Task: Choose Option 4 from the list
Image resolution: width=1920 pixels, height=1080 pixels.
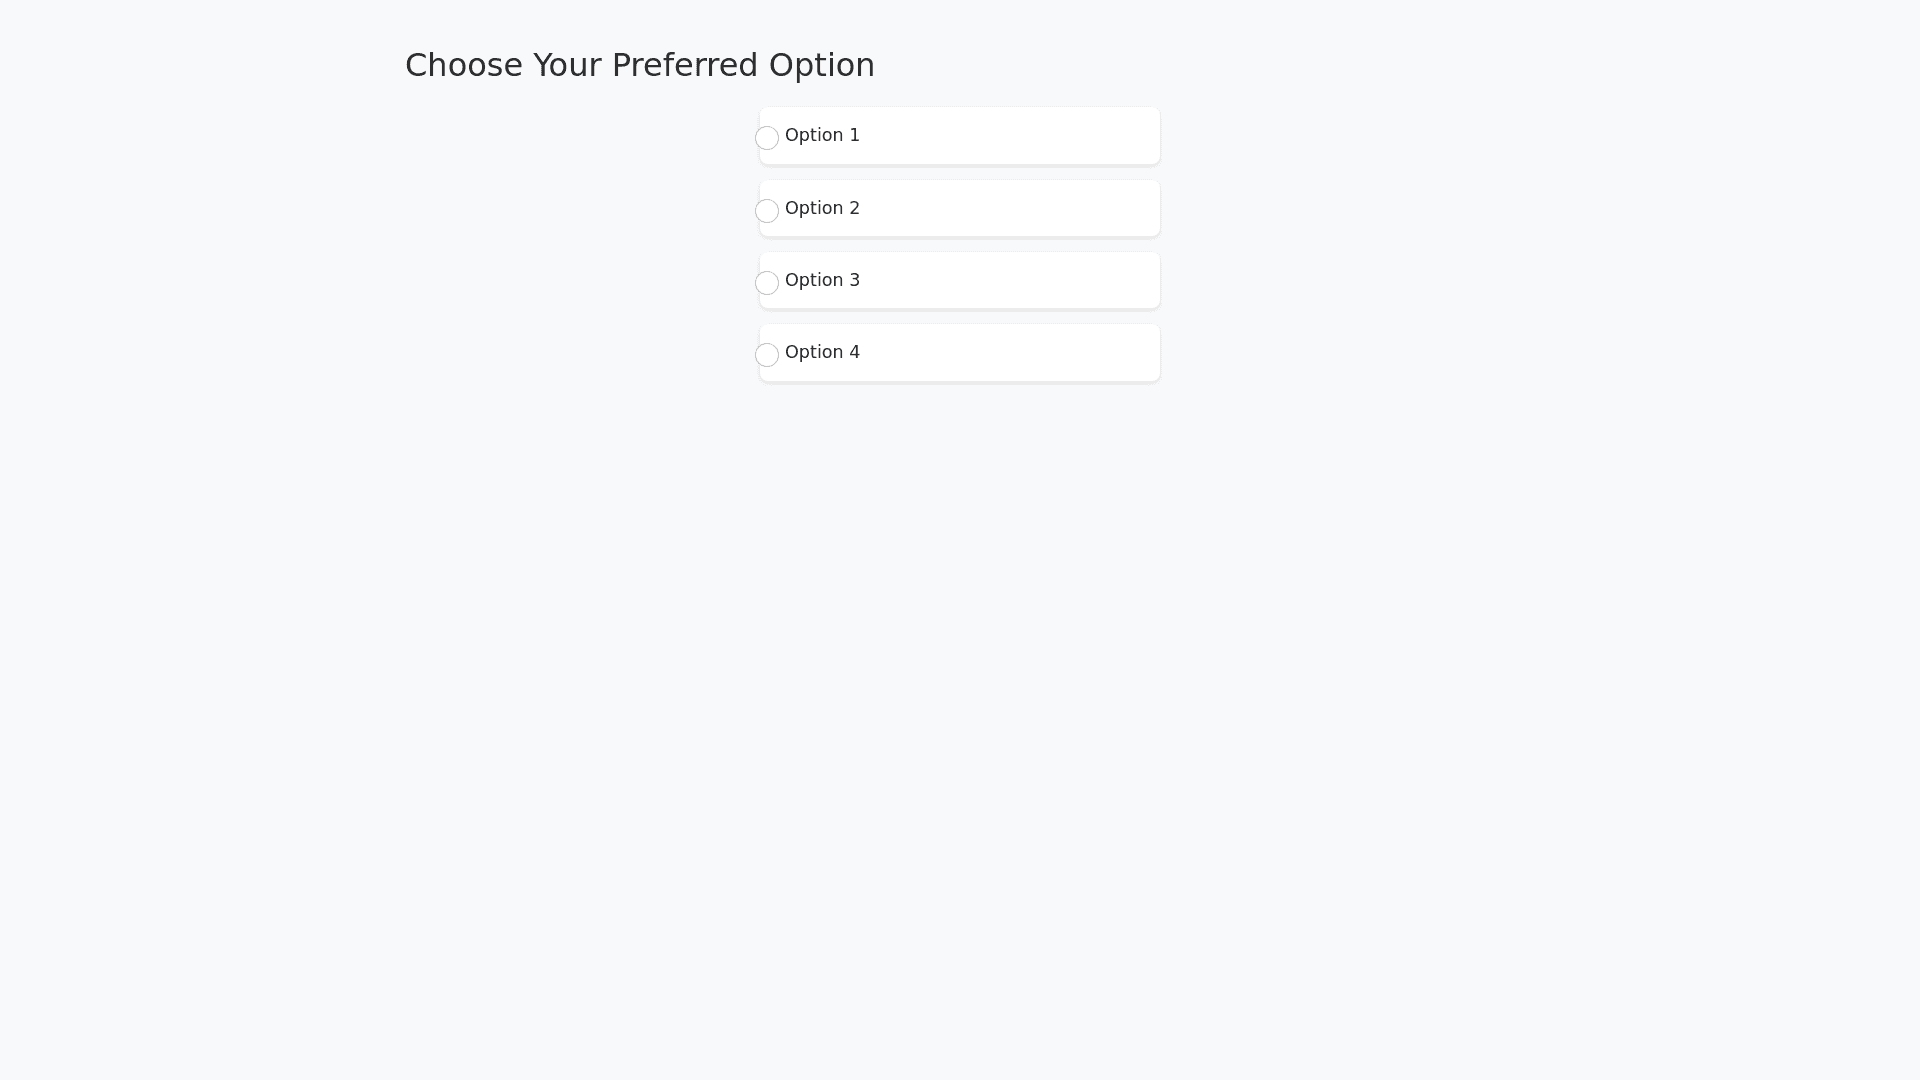Action: pos(958,352)
